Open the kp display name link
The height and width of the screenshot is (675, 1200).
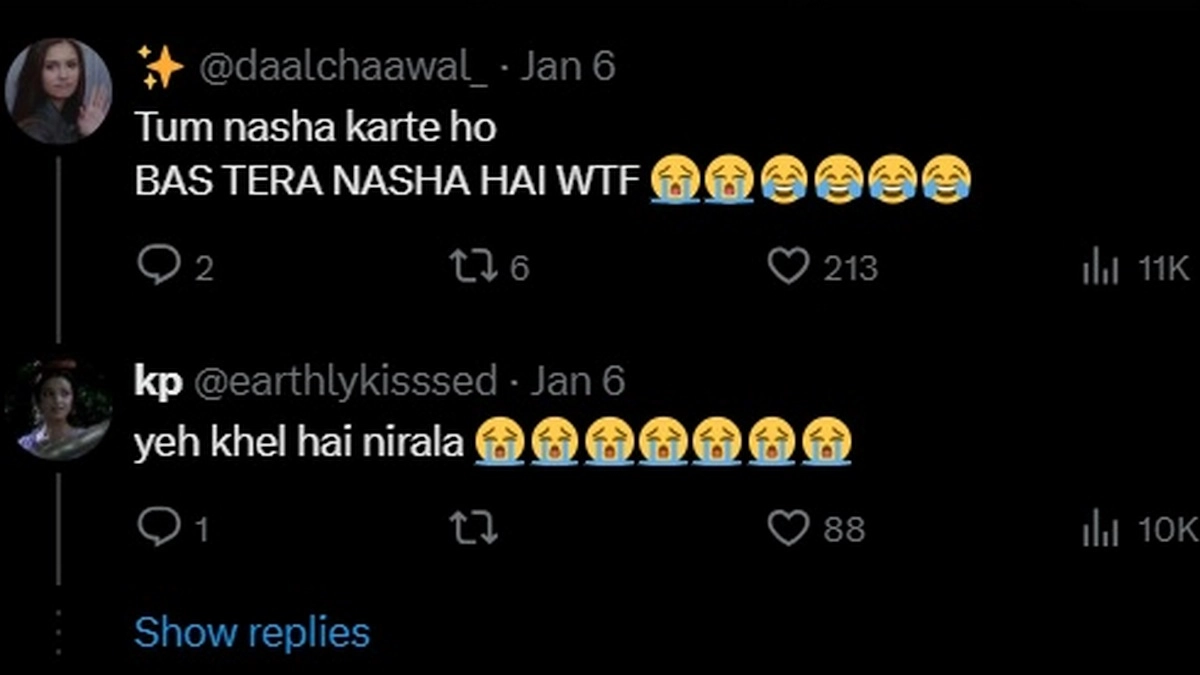pos(158,381)
